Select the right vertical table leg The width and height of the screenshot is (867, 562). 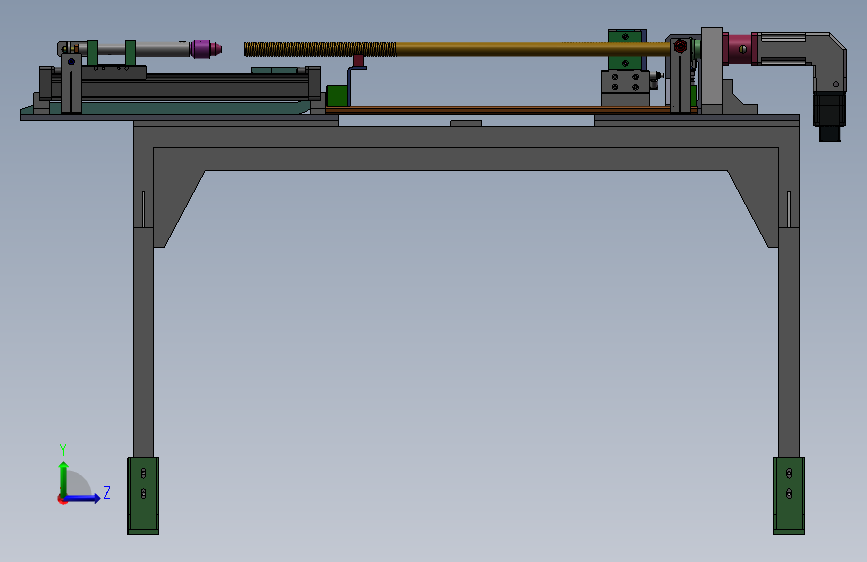pos(788,343)
